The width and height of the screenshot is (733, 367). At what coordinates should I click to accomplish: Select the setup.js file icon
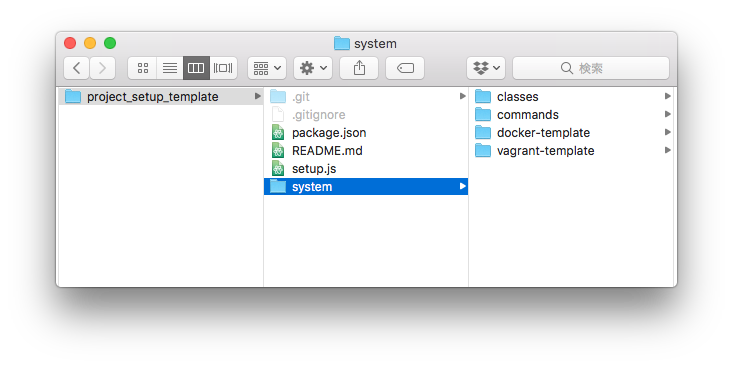pos(278,169)
